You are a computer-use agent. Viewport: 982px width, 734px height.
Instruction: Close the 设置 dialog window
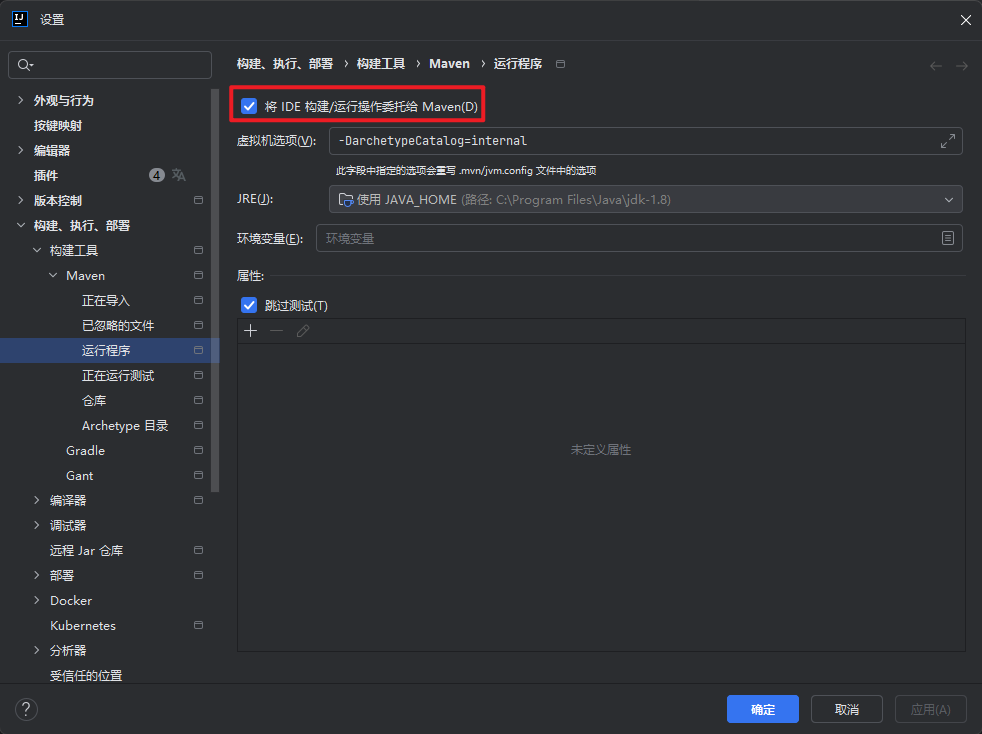(965, 20)
